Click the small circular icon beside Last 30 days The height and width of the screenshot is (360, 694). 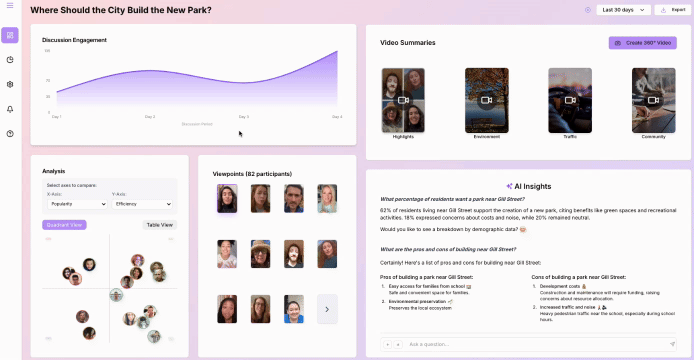pyautogui.click(x=588, y=10)
